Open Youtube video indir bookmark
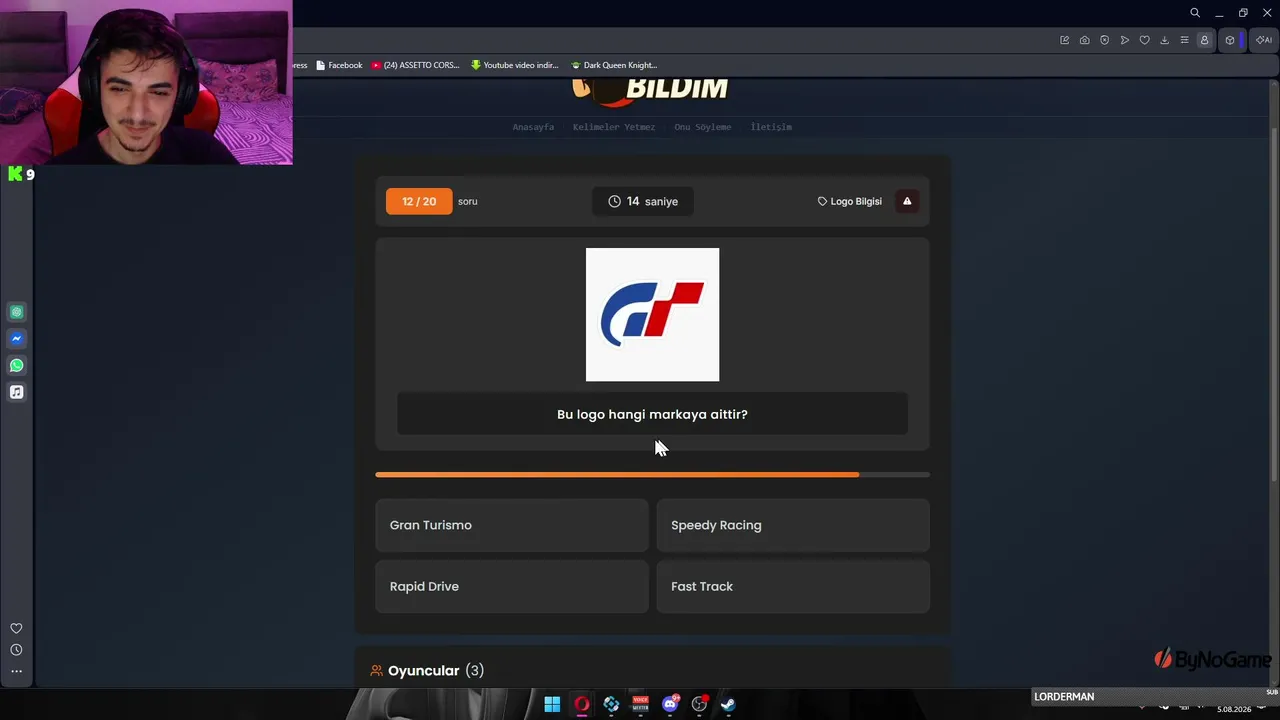Image resolution: width=1280 pixels, height=720 pixels. (x=514, y=65)
